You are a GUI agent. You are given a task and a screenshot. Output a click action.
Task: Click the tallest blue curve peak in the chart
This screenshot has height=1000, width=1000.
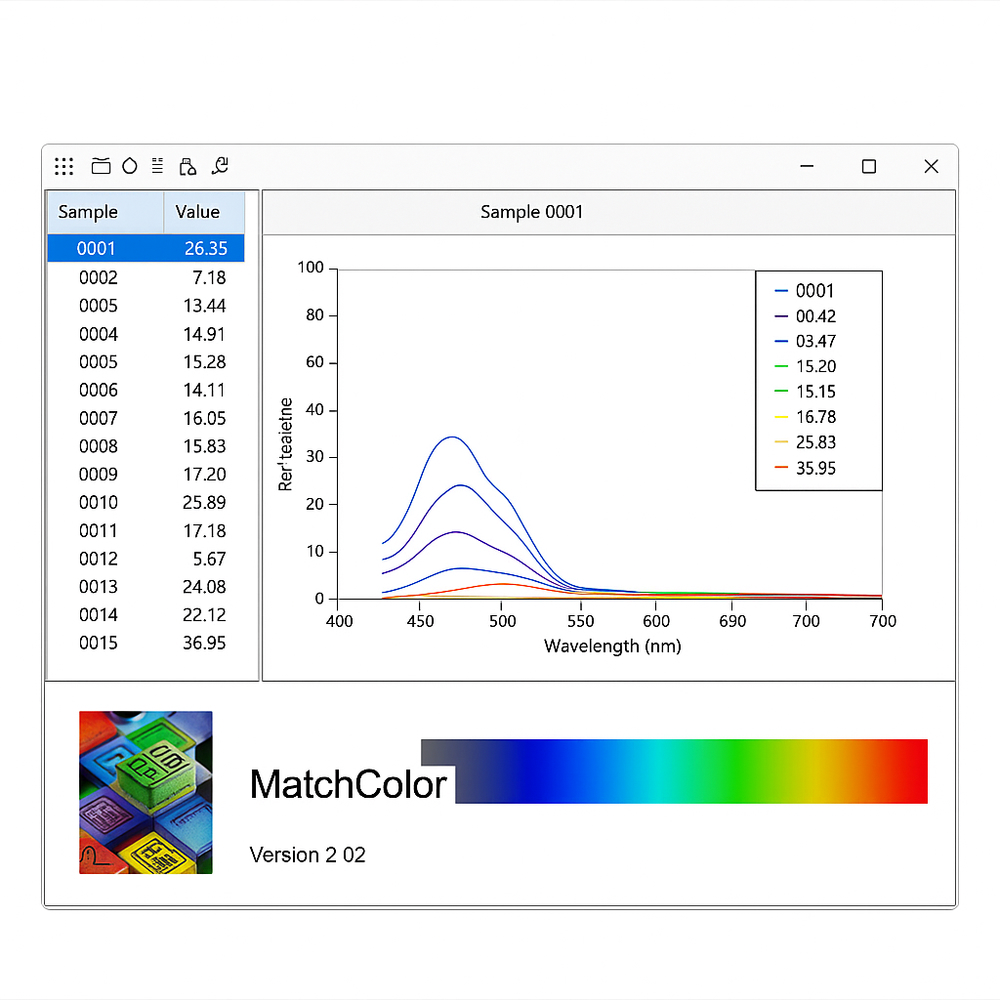click(453, 437)
